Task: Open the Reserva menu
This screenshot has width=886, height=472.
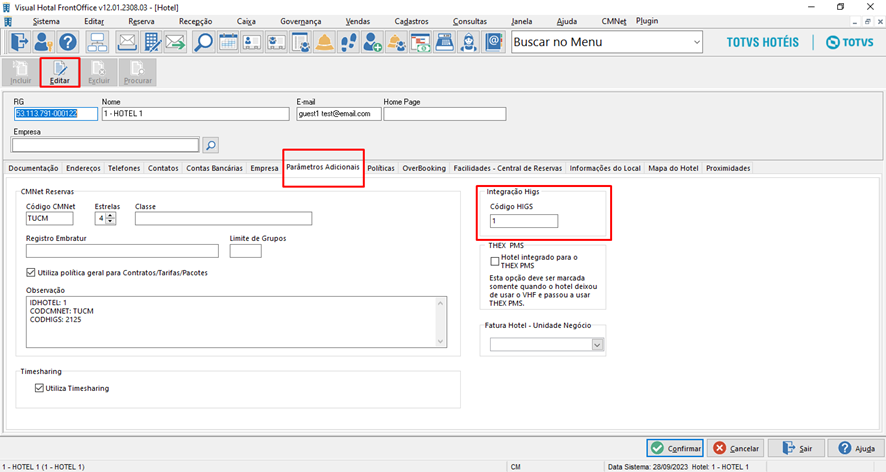Action: (141, 21)
